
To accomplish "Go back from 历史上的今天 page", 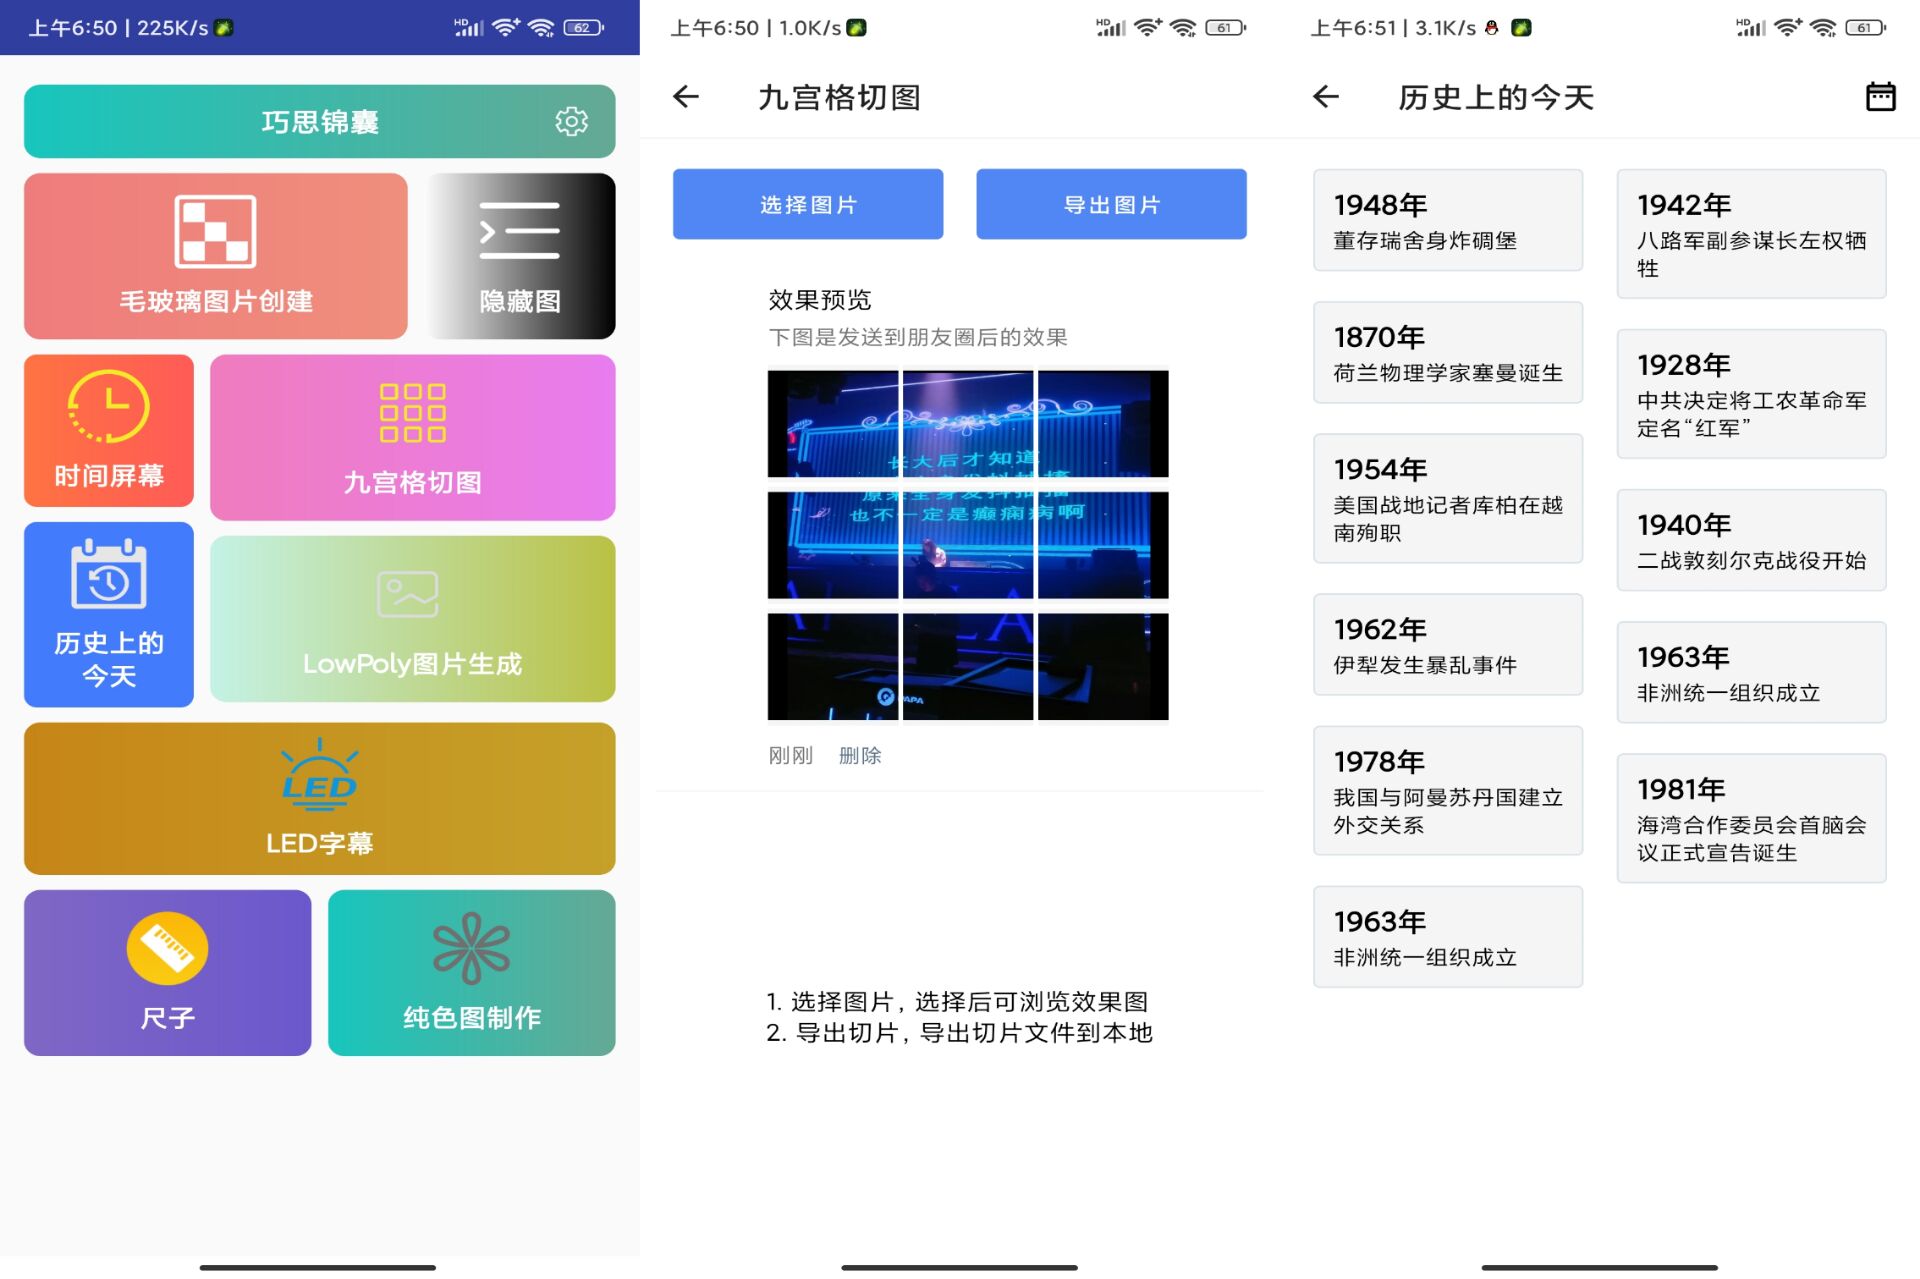I will pos(1326,97).
